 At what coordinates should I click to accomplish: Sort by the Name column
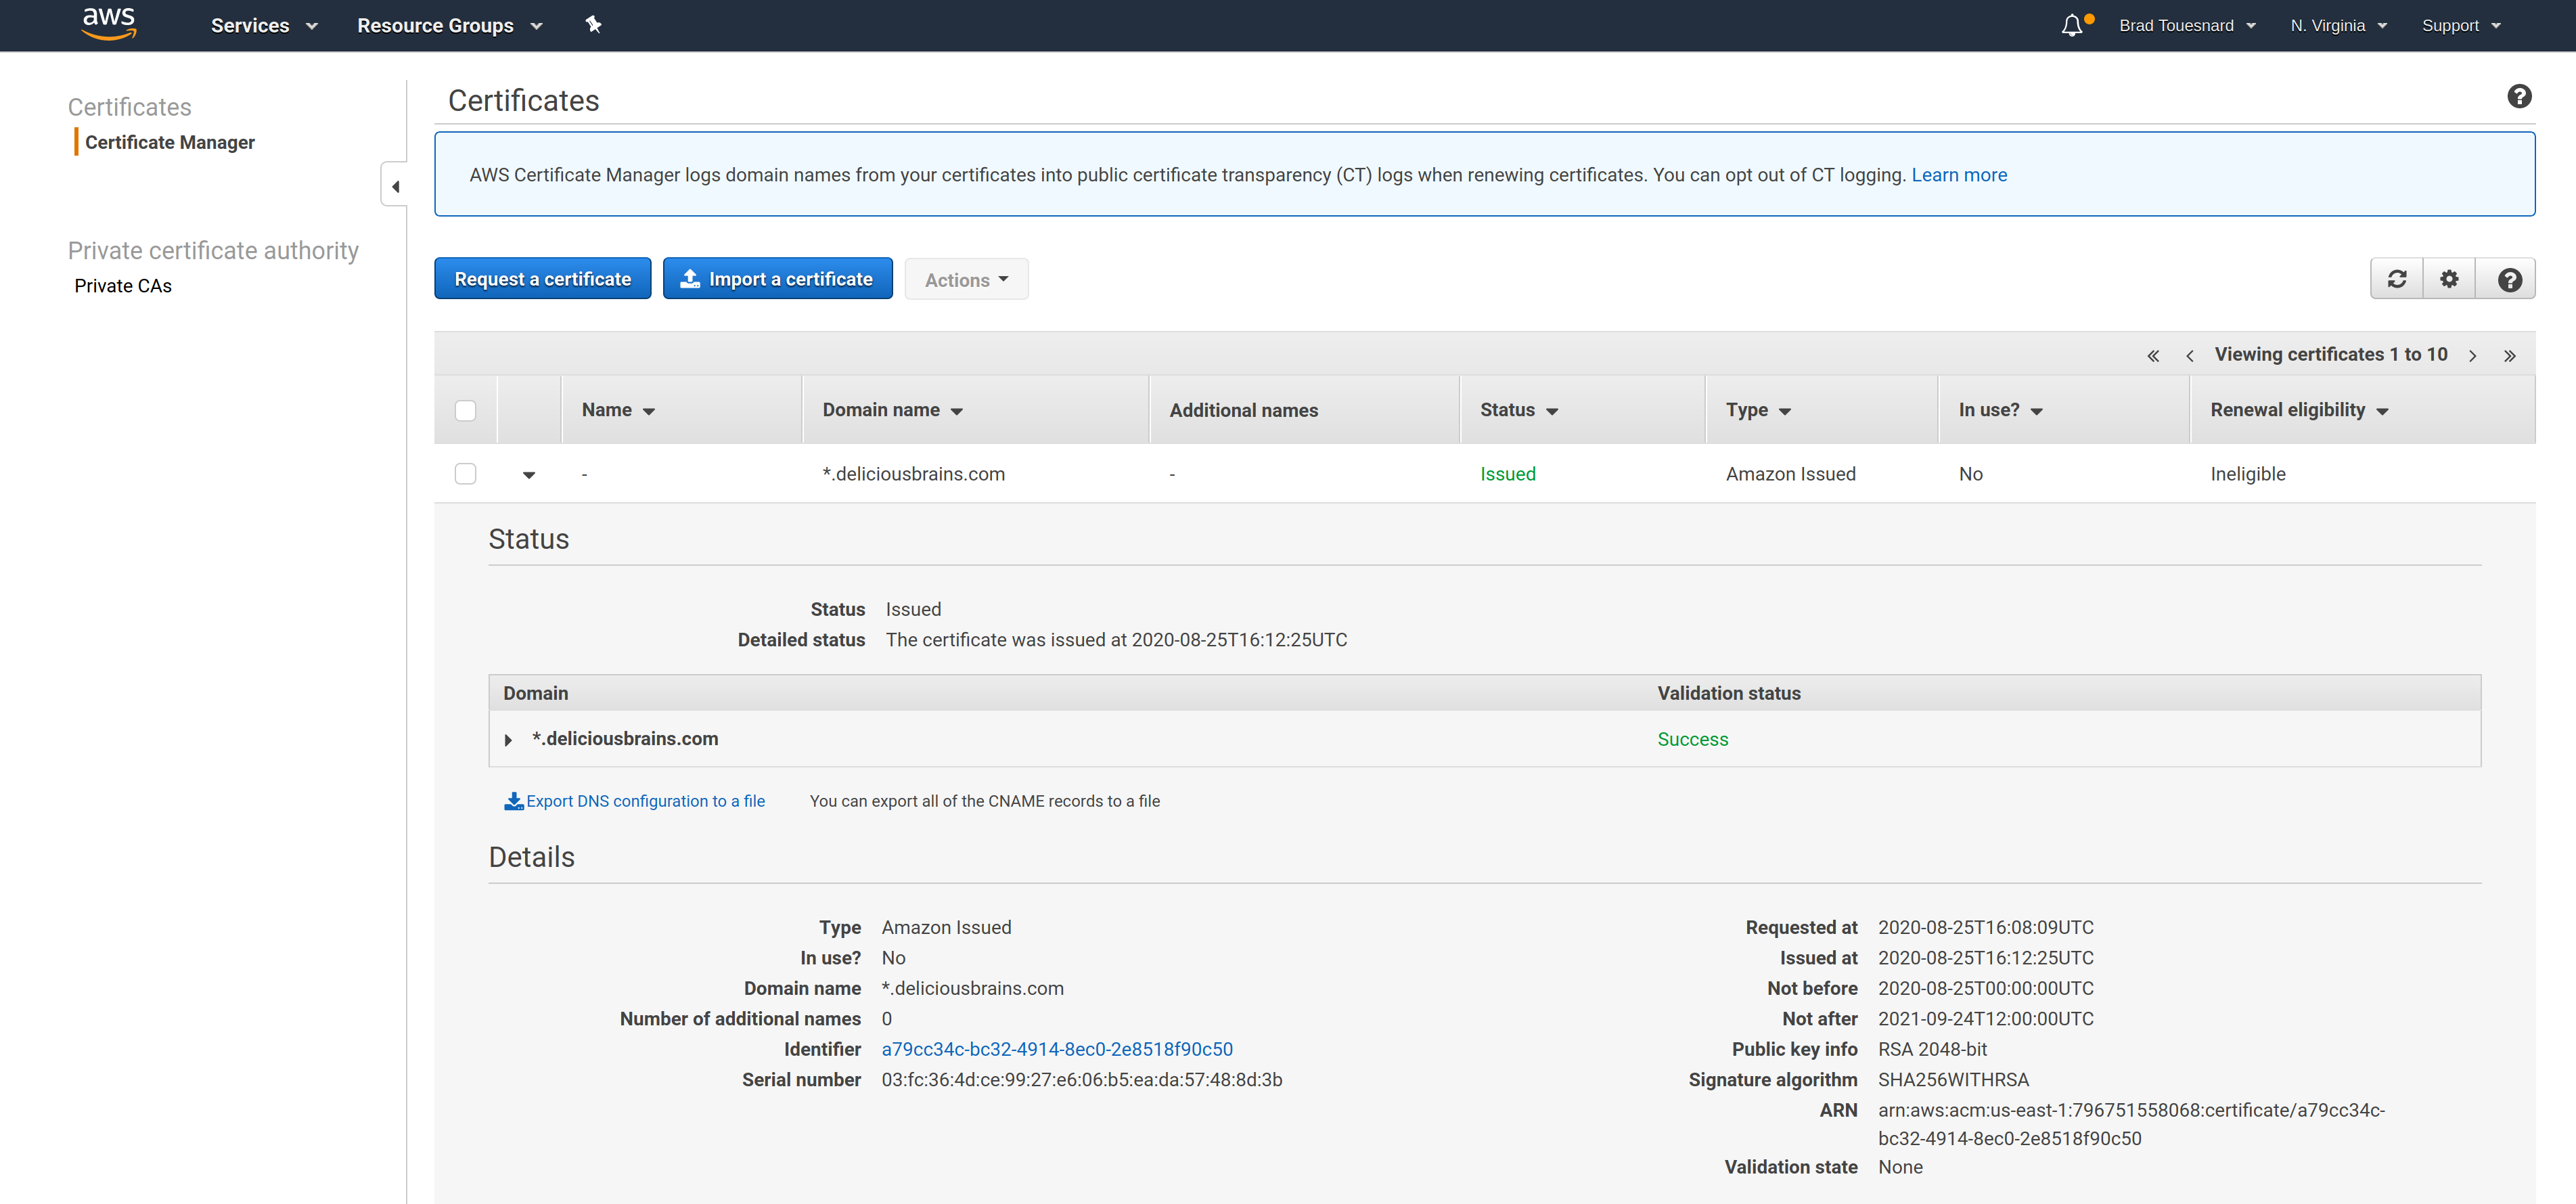pyautogui.click(x=618, y=410)
